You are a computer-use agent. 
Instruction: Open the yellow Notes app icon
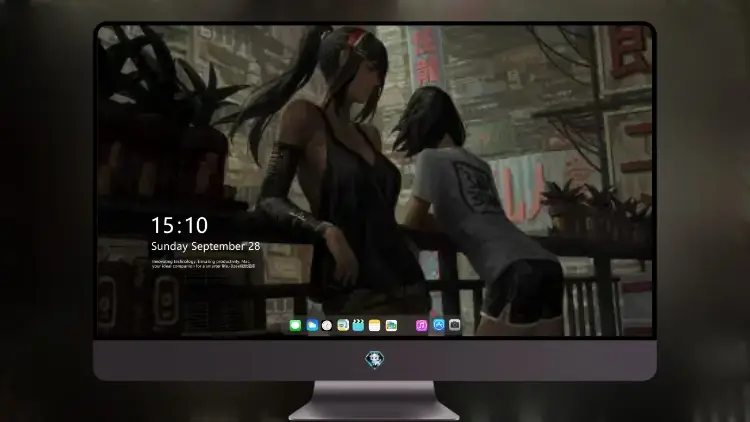pyautogui.click(x=375, y=325)
